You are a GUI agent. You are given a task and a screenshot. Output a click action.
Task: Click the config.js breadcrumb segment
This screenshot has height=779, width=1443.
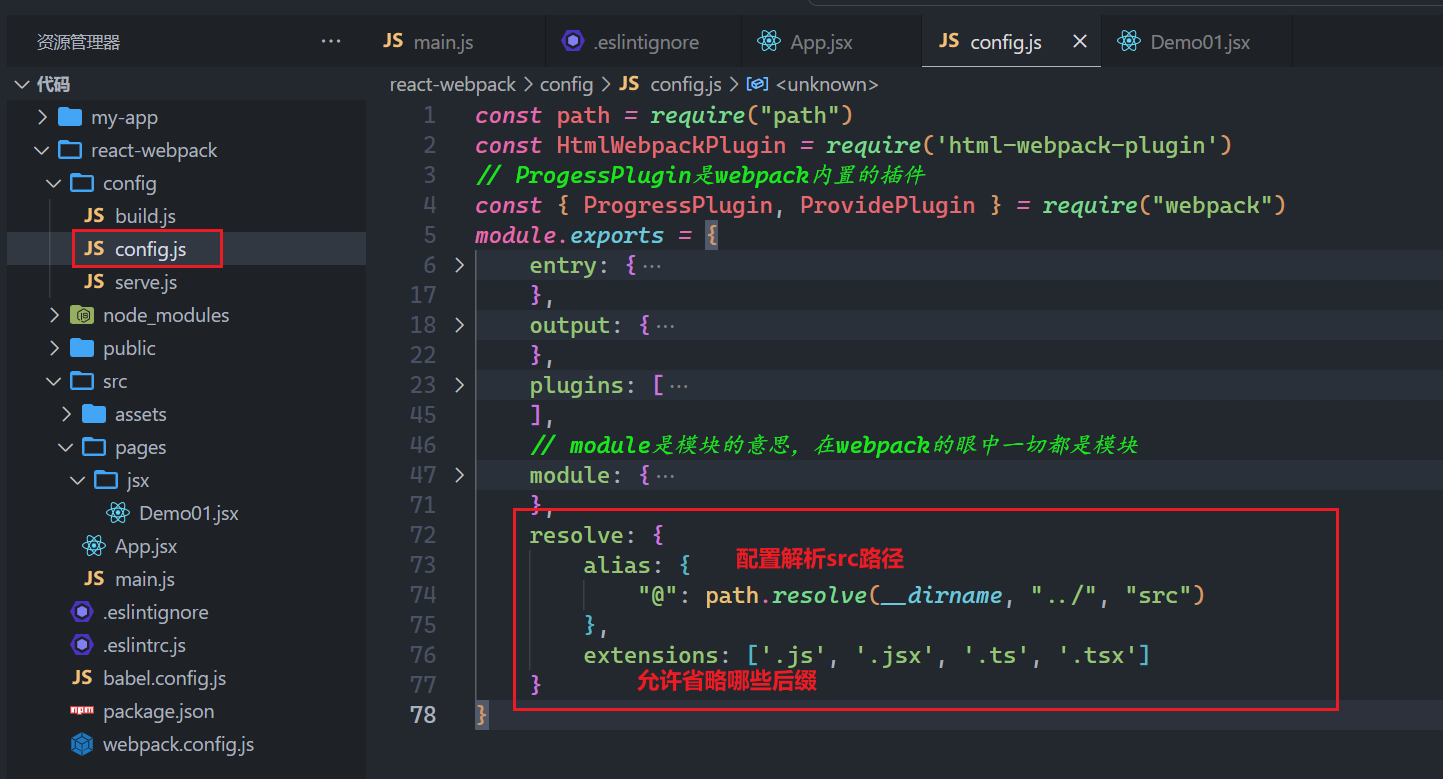pos(686,85)
